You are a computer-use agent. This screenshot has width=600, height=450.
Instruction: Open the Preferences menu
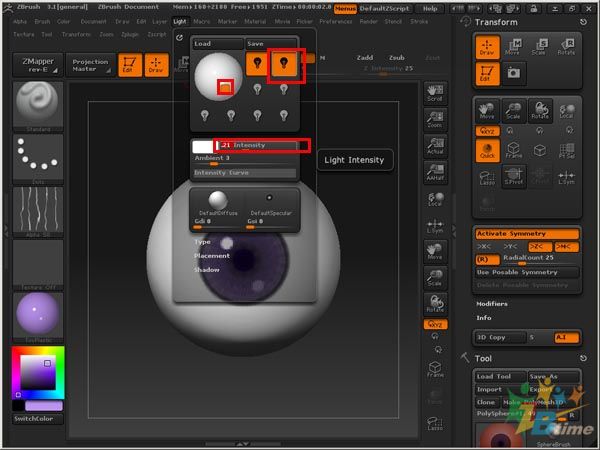pyautogui.click(x=336, y=21)
